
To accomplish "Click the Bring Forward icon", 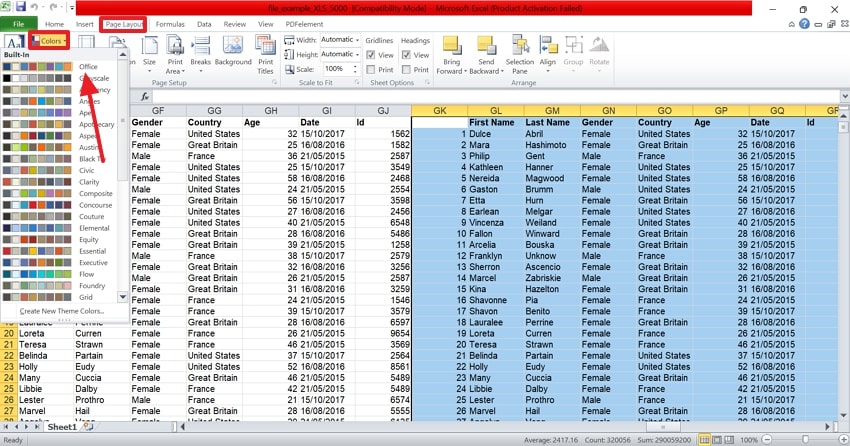I will point(452,46).
